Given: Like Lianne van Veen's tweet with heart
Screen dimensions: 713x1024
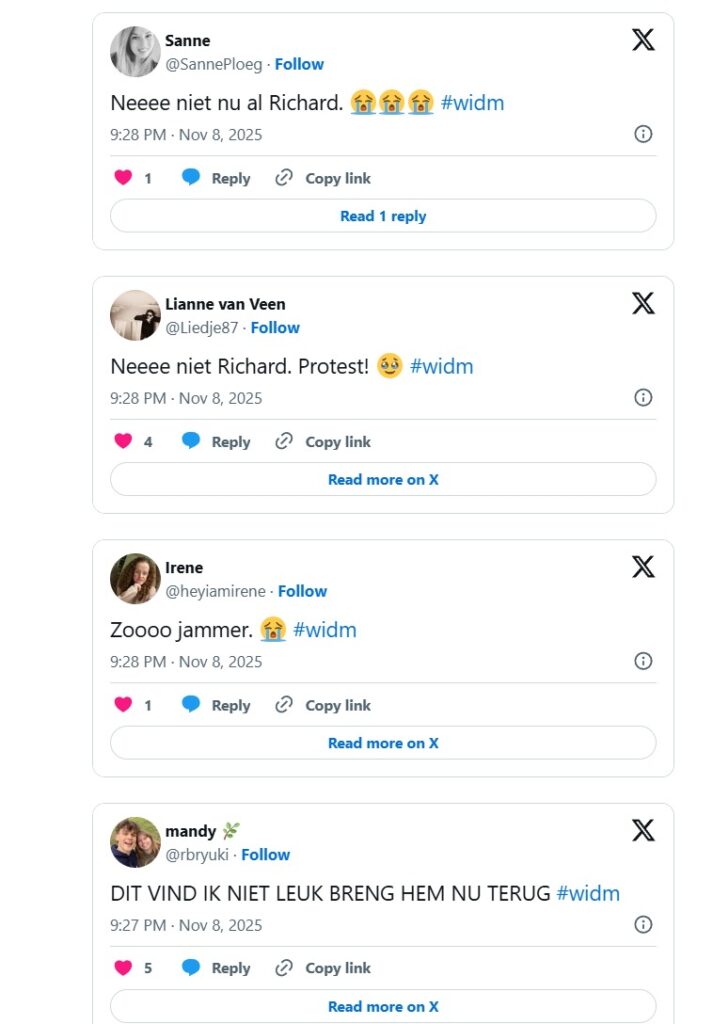Looking at the screenshot, I should [x=123, y=441].
